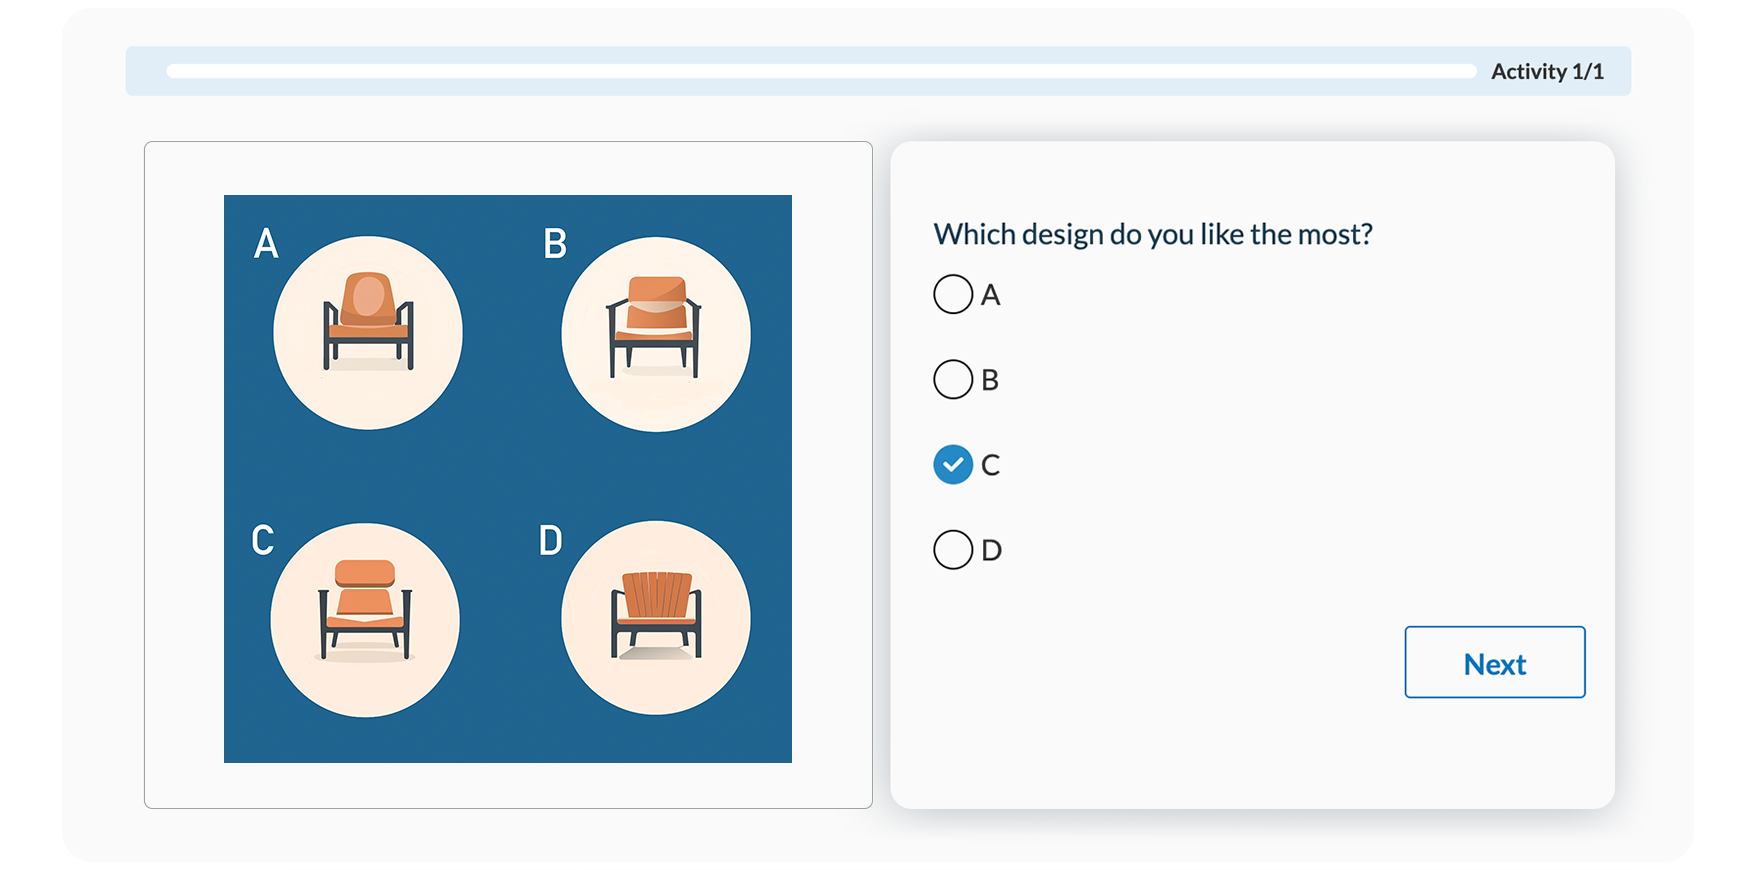Click the A text beside first radio

pyautogui.click(x=990, y=295)
